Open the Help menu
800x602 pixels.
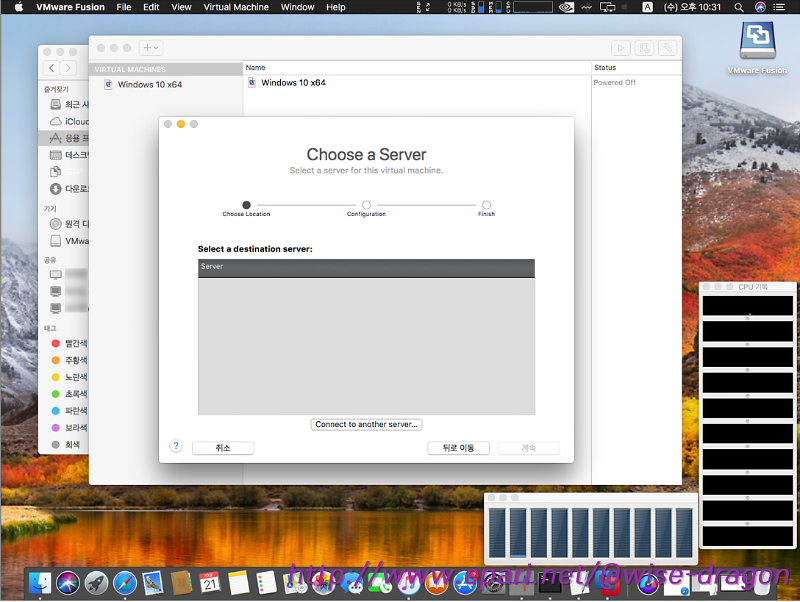336,7
